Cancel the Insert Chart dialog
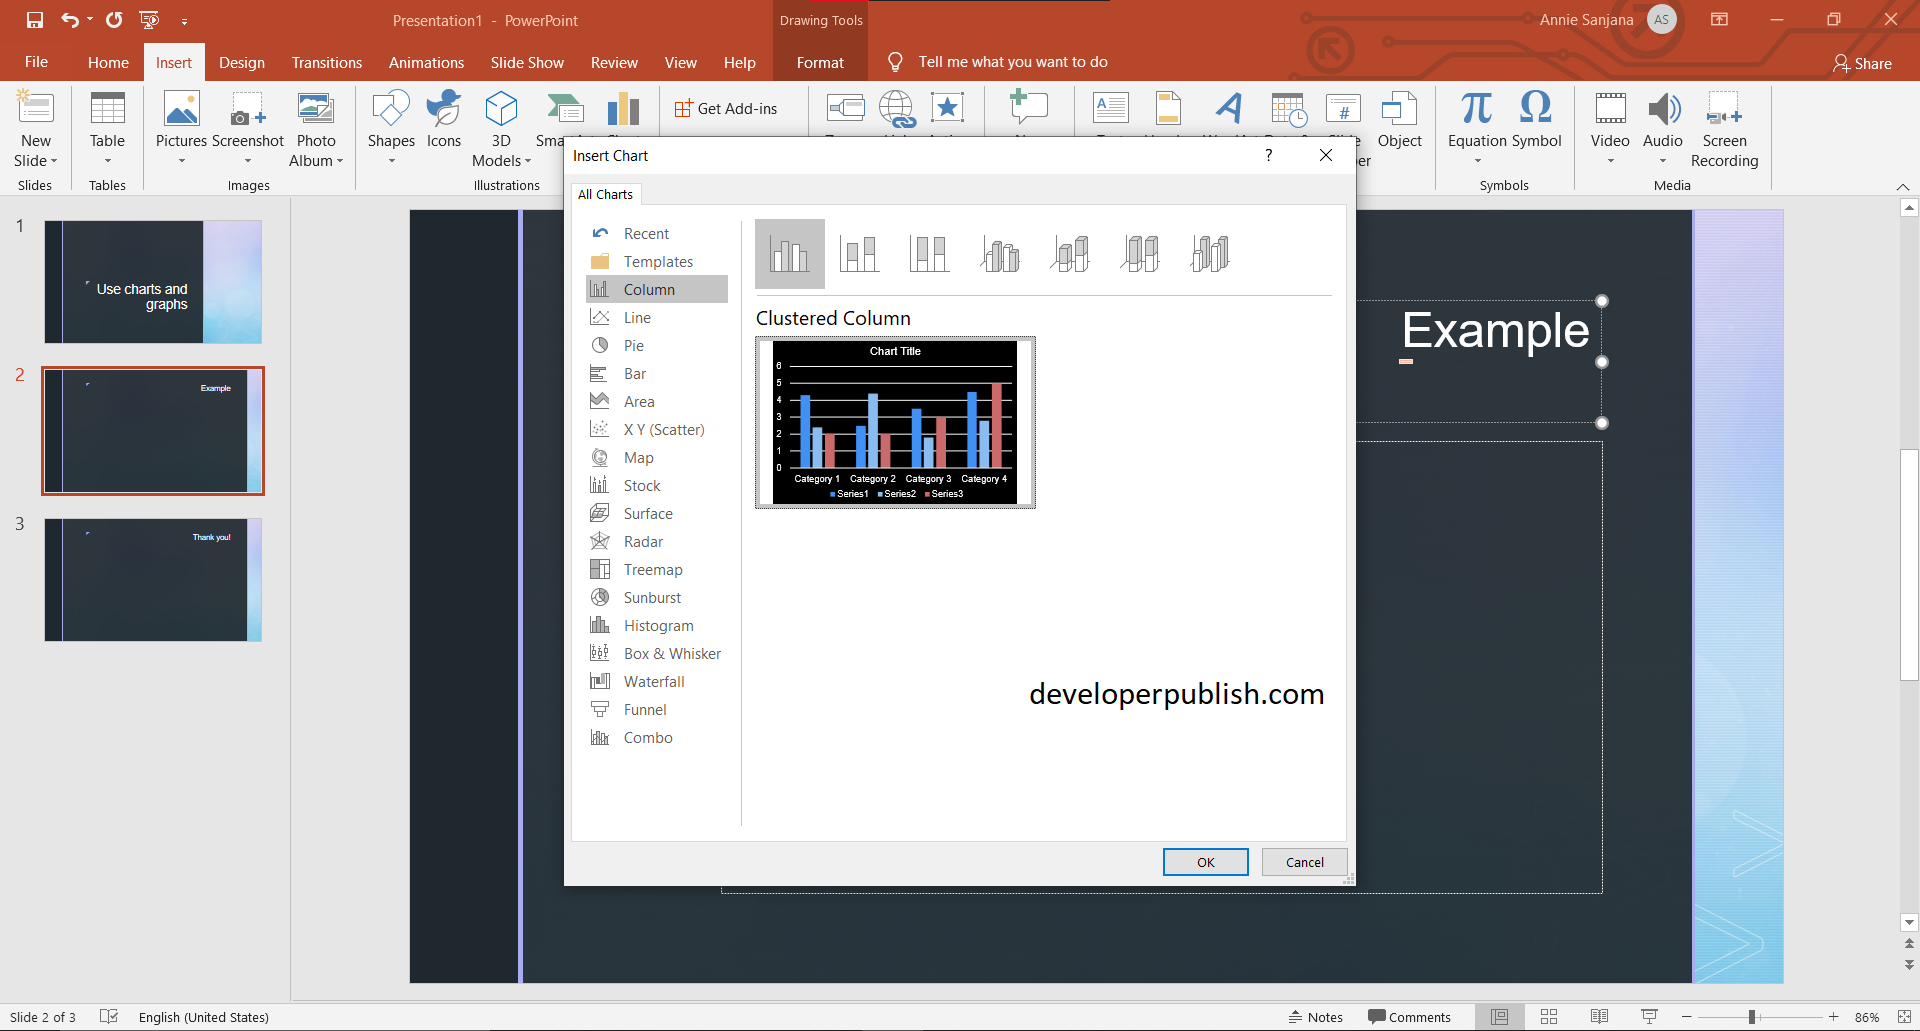 [x=1304, y=861]
